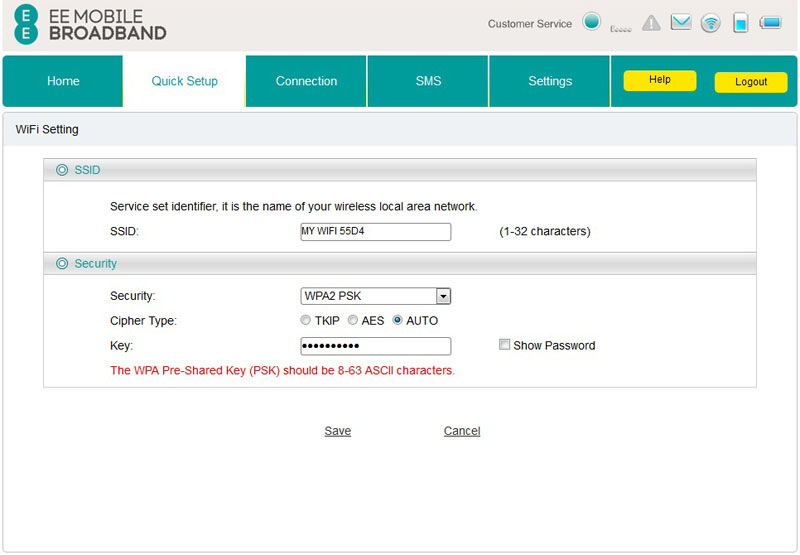Click the Key password input field

(x=376, y=346)
